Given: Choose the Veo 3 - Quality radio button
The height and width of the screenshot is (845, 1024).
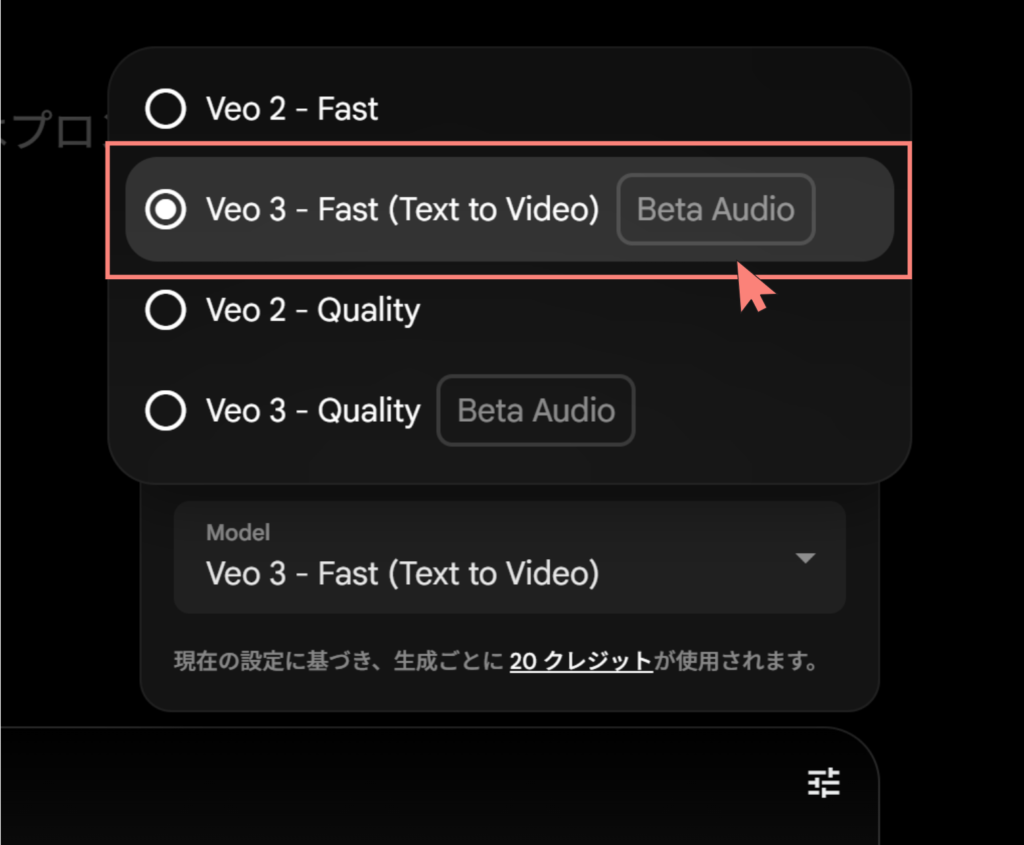Looking at the screenshot, I should pos(165,410).
